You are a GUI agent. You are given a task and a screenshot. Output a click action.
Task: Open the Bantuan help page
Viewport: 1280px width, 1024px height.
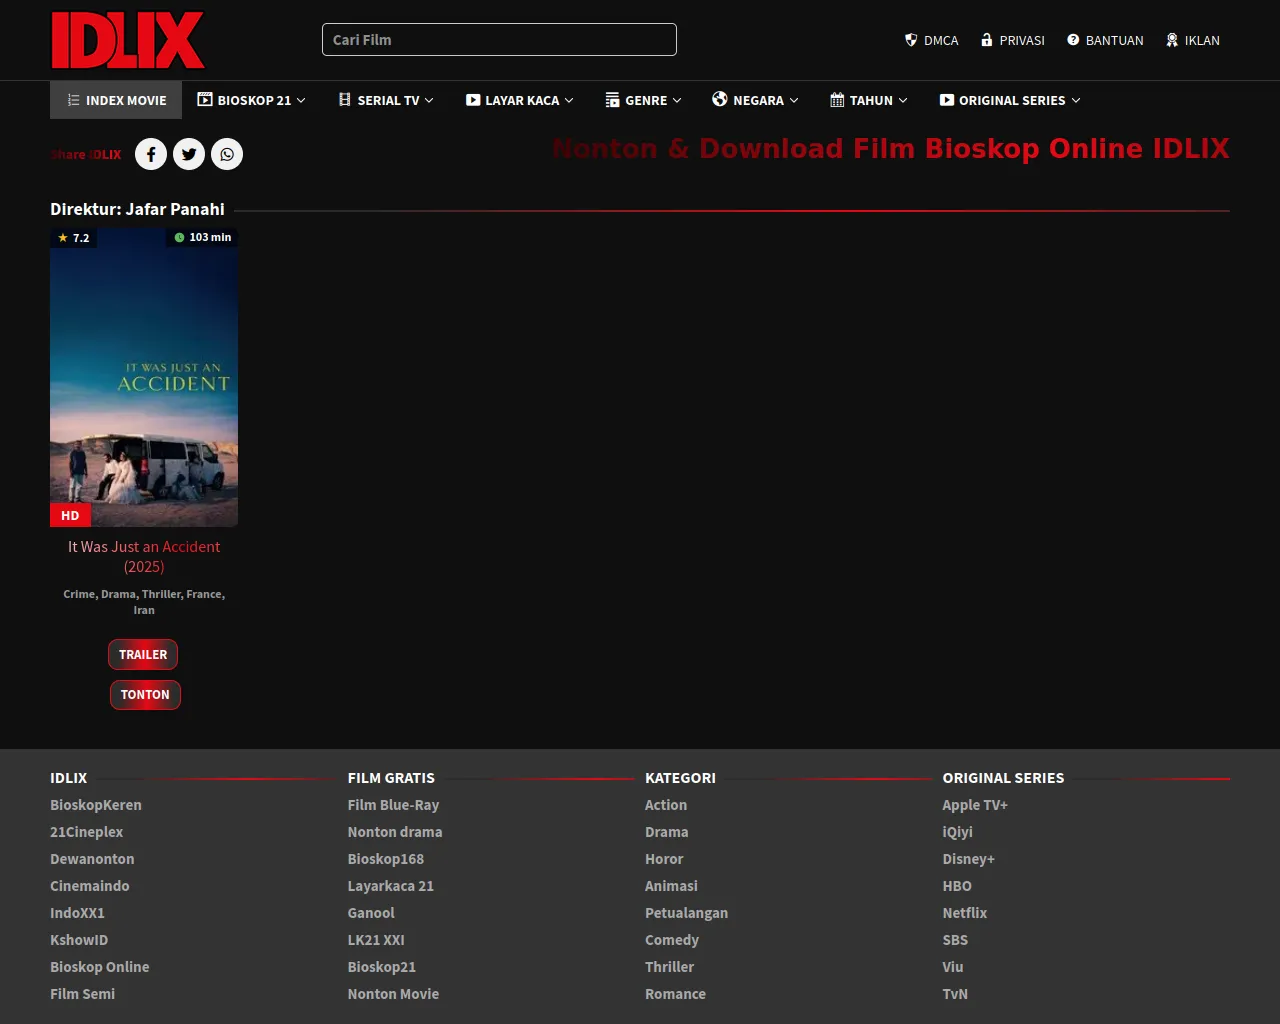click(x=1105, y=40)
